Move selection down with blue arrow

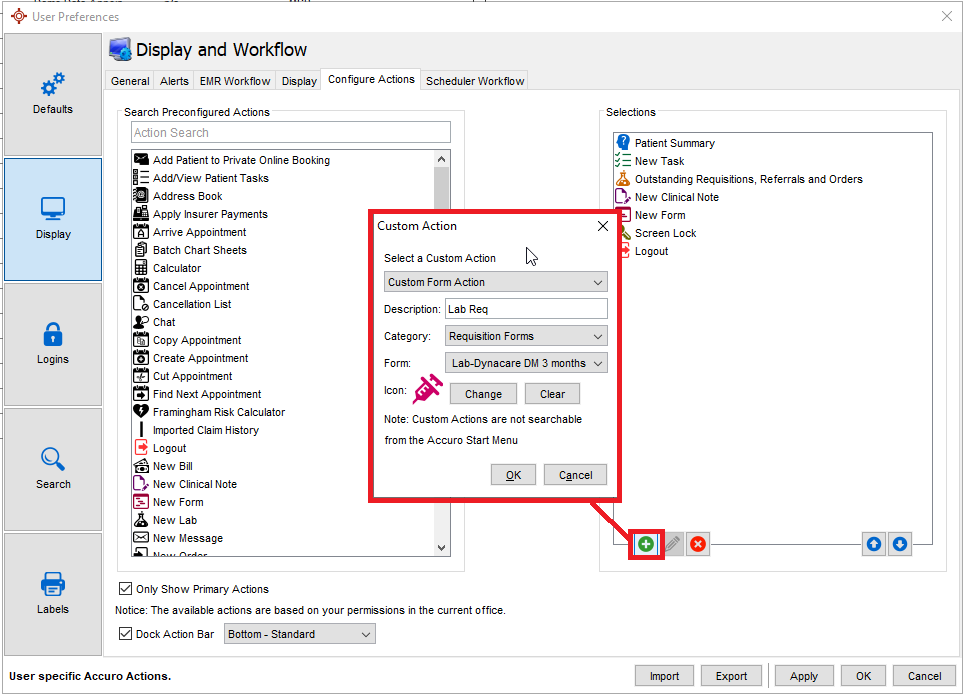[x=900, y=544]
